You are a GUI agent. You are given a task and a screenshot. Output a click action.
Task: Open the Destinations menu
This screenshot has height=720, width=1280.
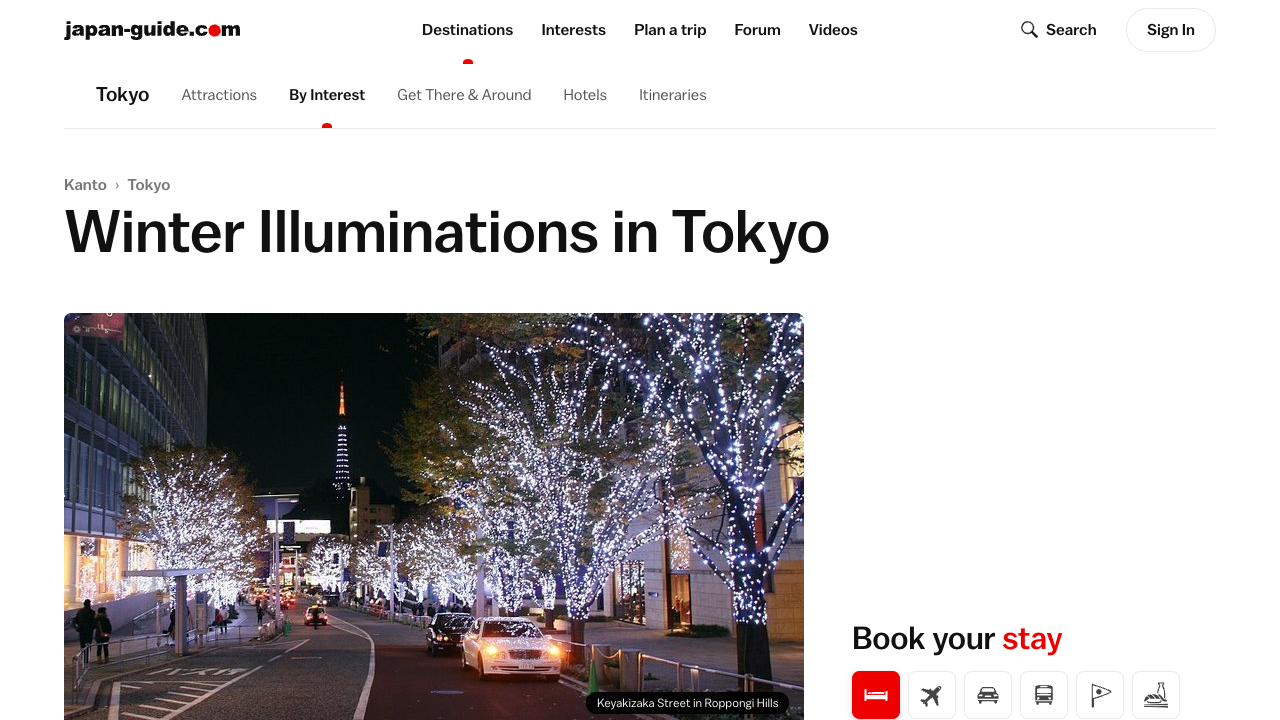pyautogui.click(x=467, y=30)
